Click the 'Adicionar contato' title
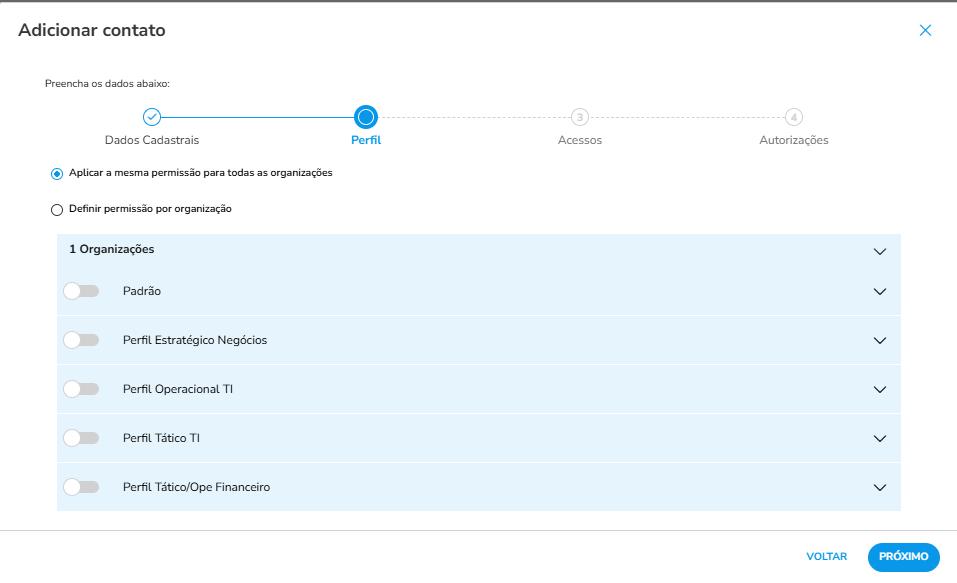The height and width of the screenshot is (583, 957). [92, 30]
